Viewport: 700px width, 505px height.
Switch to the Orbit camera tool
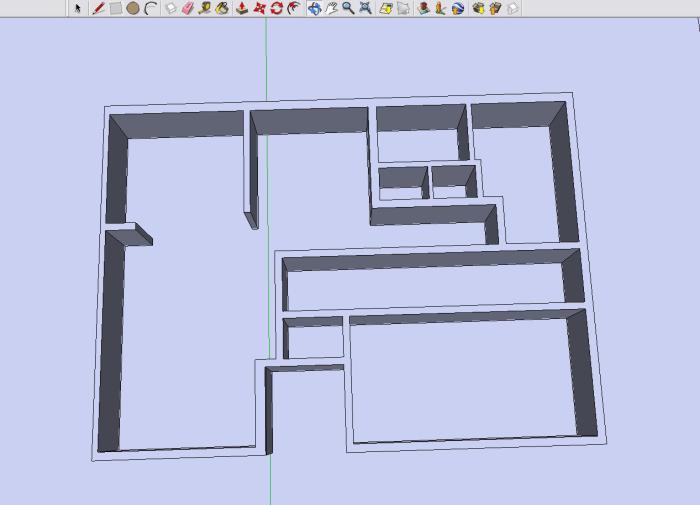pos(314,8)
